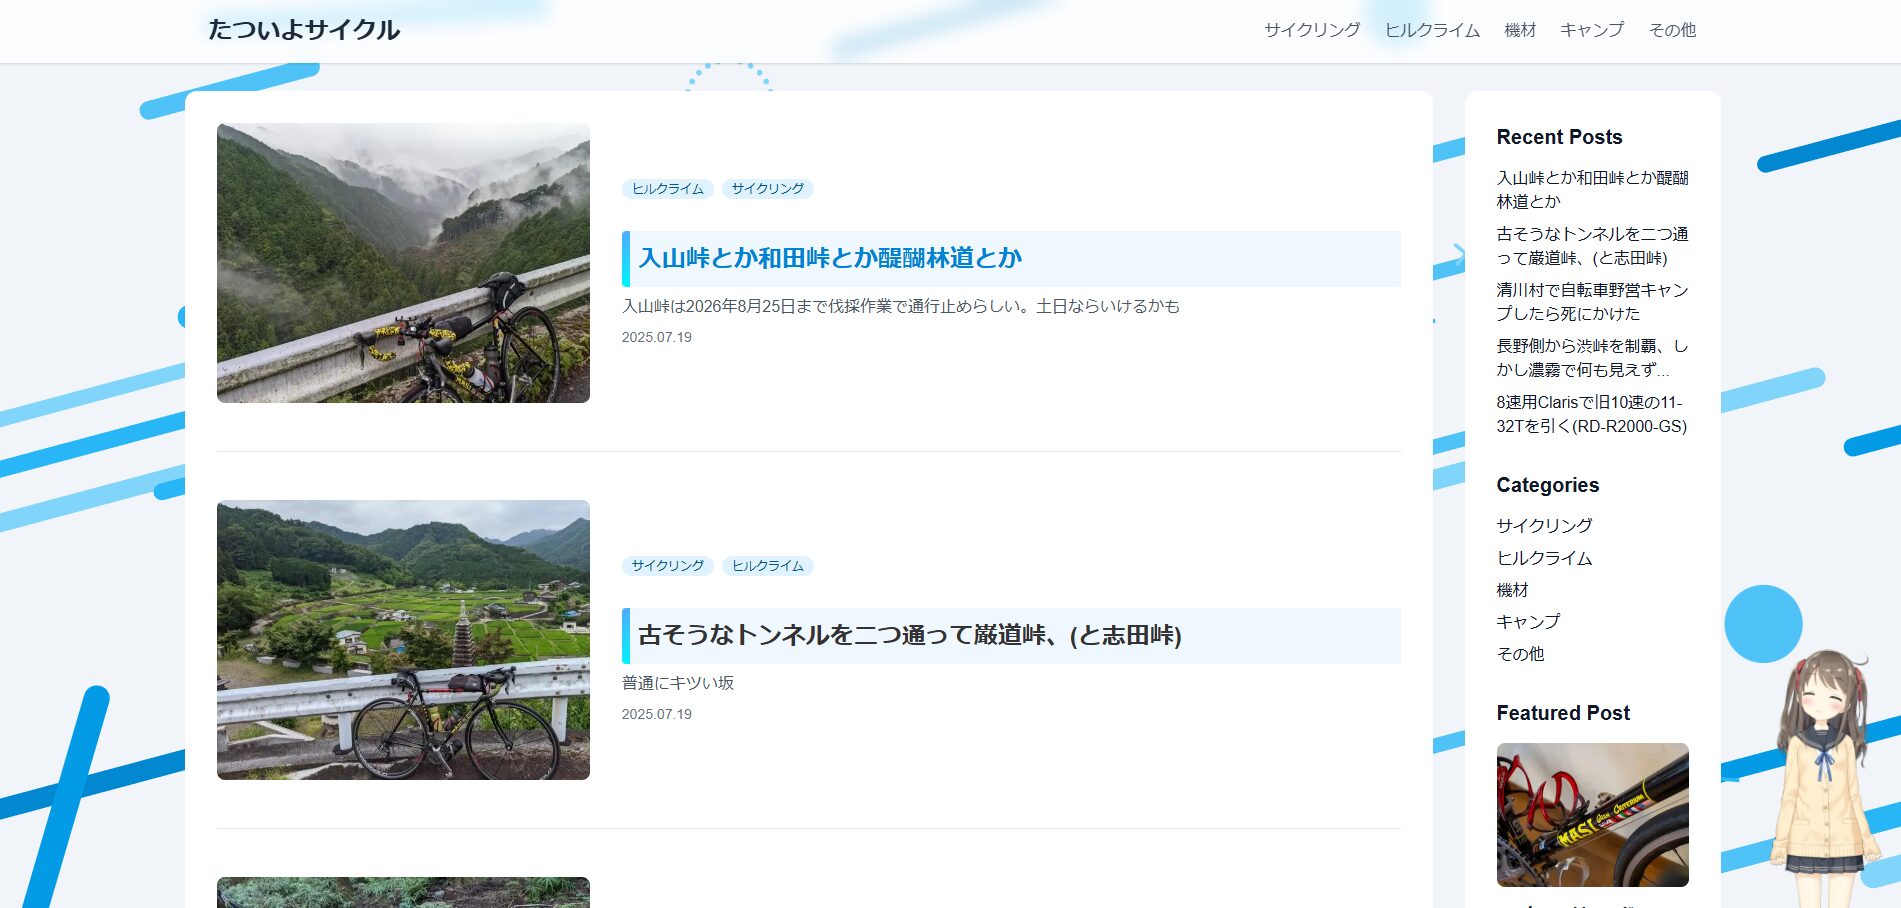Image resolution: width=1901 pixels, height=908 pixels.
Task: Open post title 入山峠とか和田峠とか醍醐林道とか
Action: coord(829,258)
